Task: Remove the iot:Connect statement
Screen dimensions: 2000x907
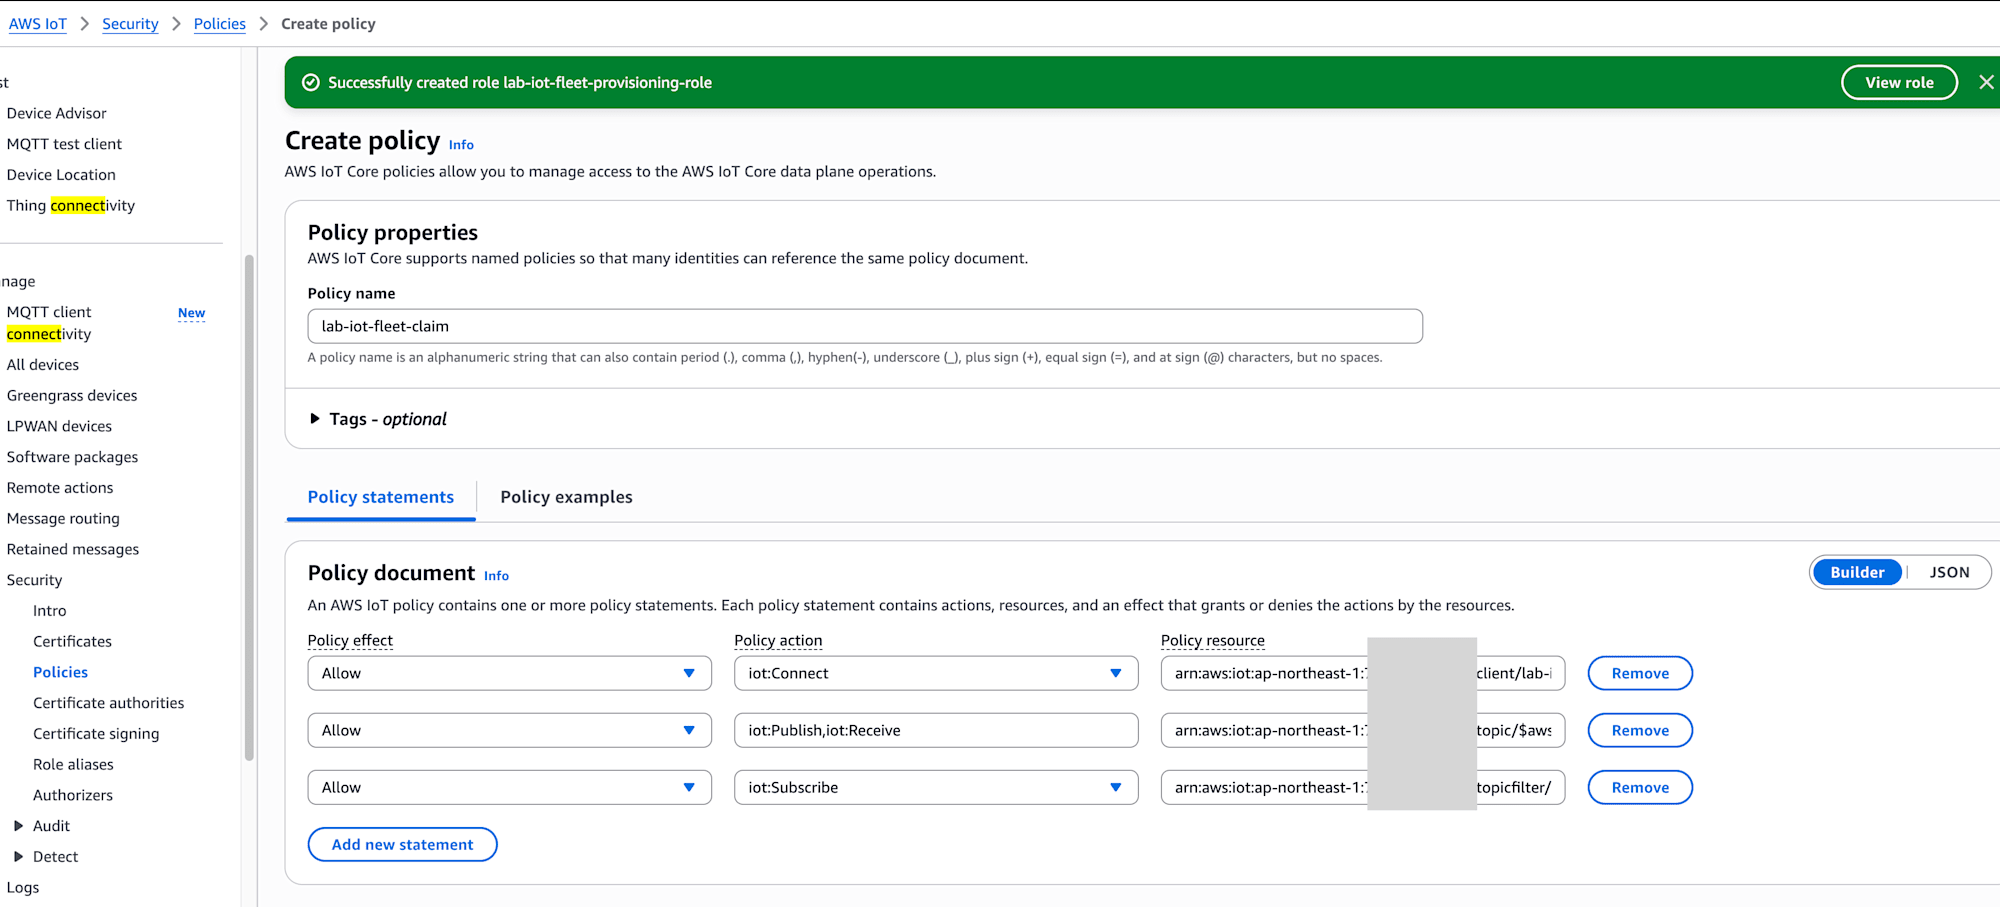Action: coord(1640,673)
